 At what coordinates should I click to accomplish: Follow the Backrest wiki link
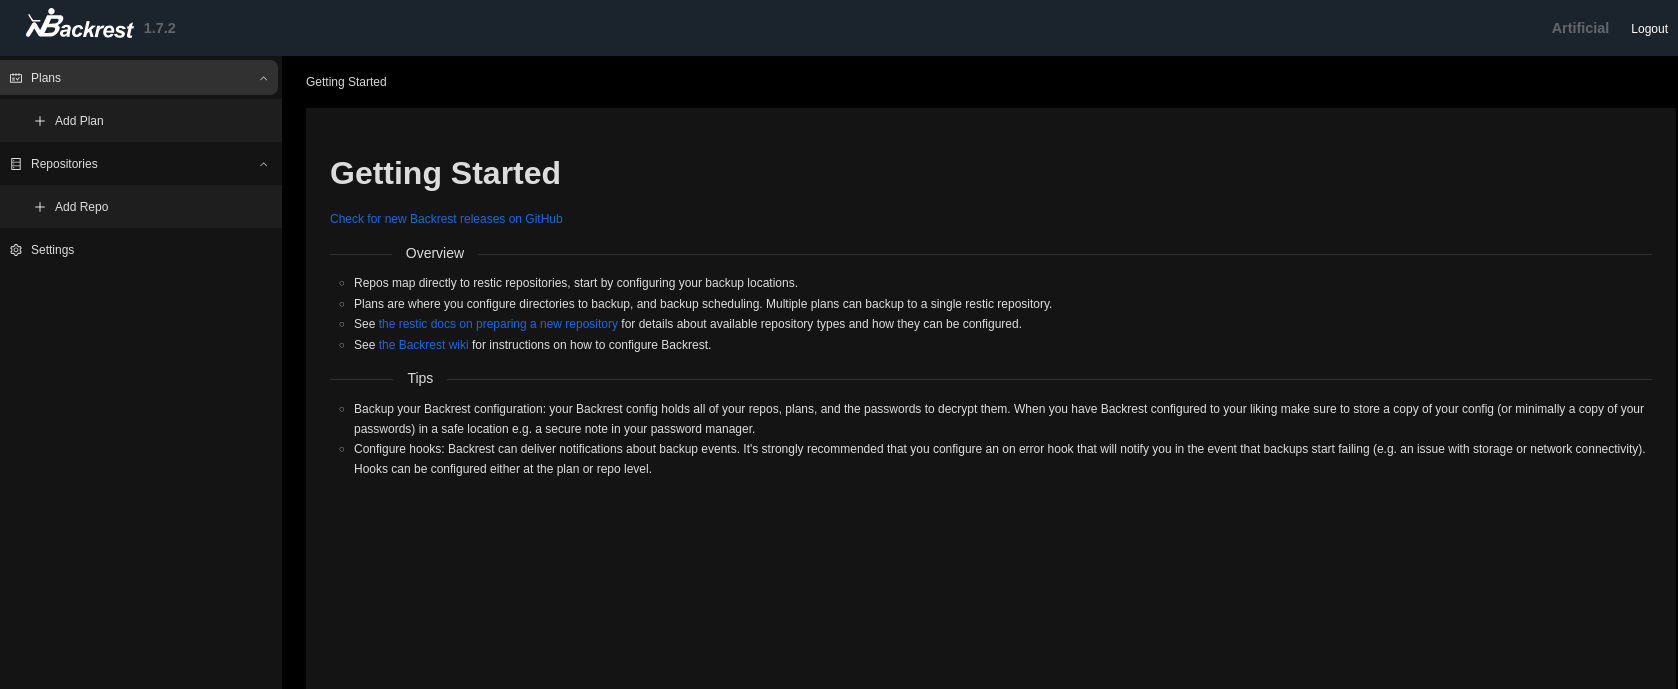coord(423,345)
